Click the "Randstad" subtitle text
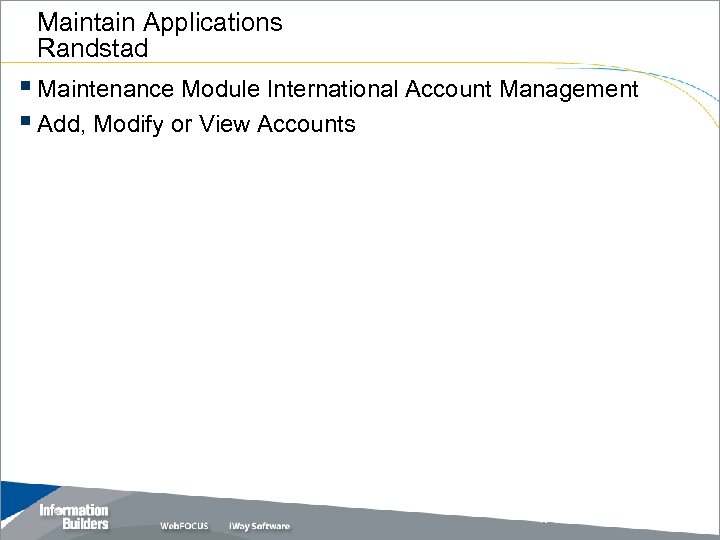 click(x=93, y=48)
